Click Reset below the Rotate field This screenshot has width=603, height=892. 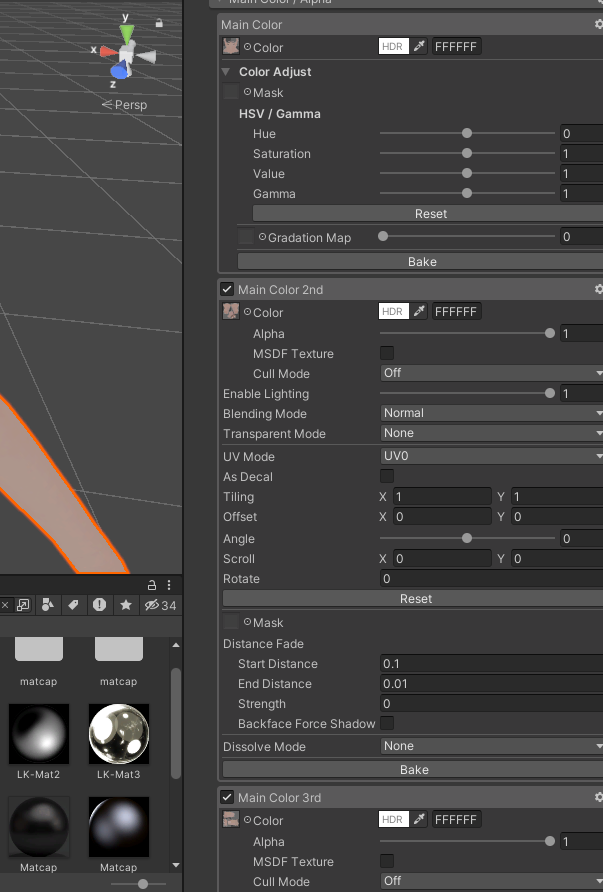pos(413,598)
